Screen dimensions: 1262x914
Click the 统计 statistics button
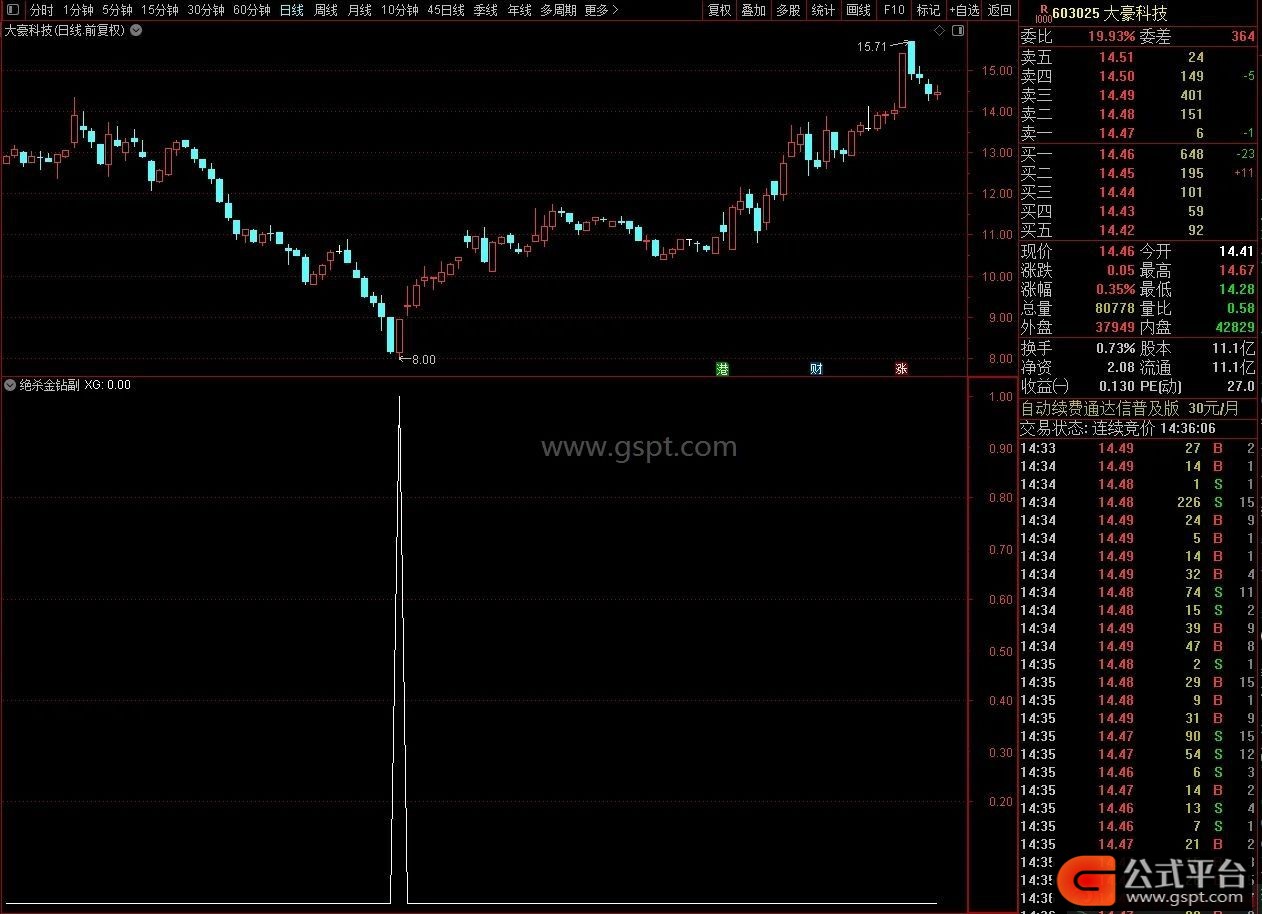tap(823, 10)
